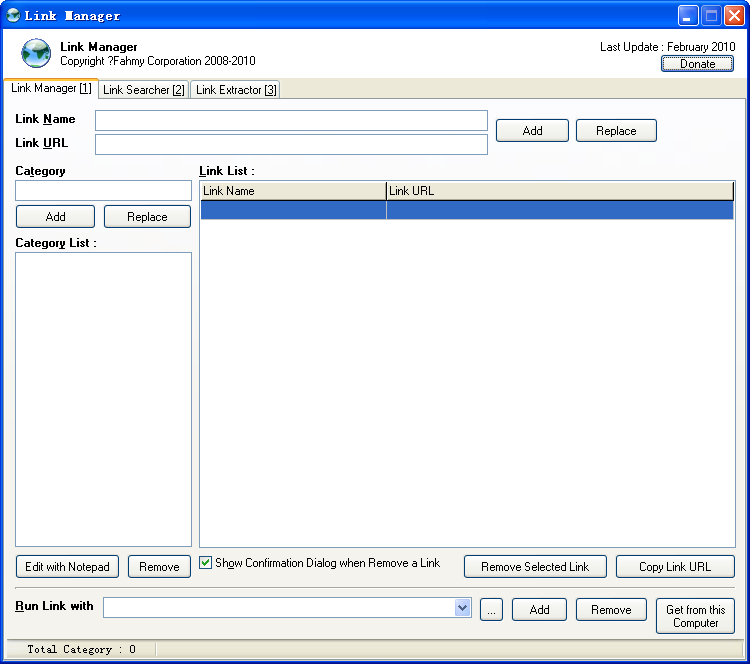Click the Link URL column header
Viewport: 750px width, 664px height.
point(560,191)
